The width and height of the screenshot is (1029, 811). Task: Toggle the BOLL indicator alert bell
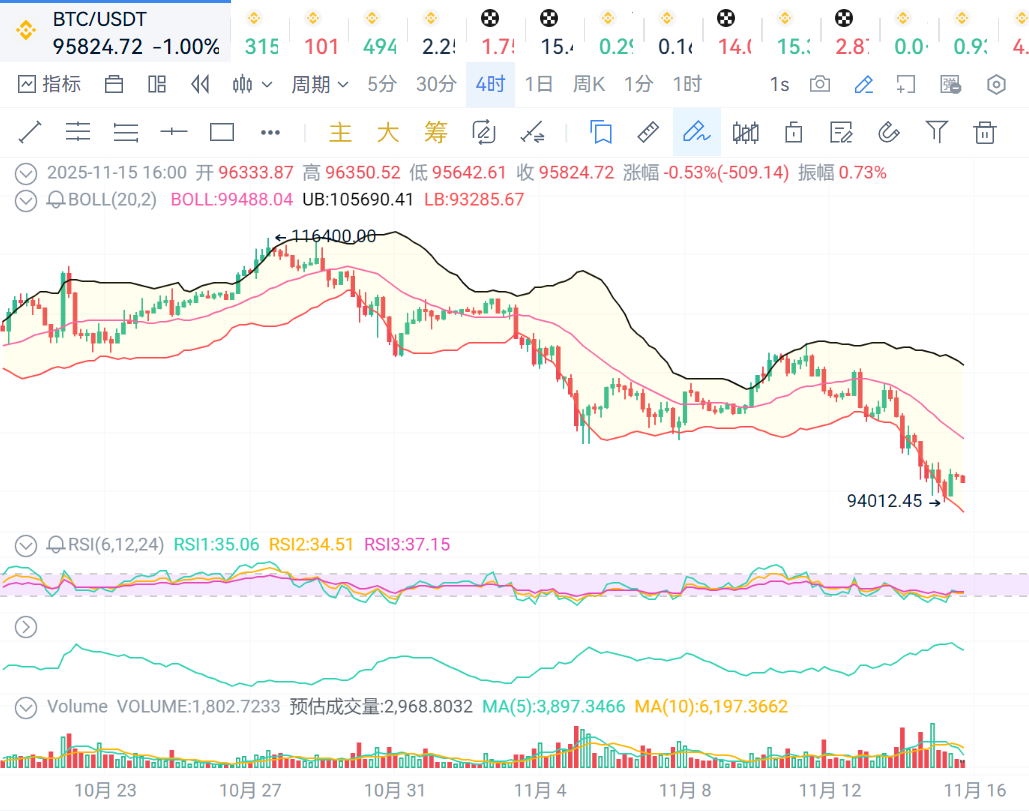click(x=56, y=199)
